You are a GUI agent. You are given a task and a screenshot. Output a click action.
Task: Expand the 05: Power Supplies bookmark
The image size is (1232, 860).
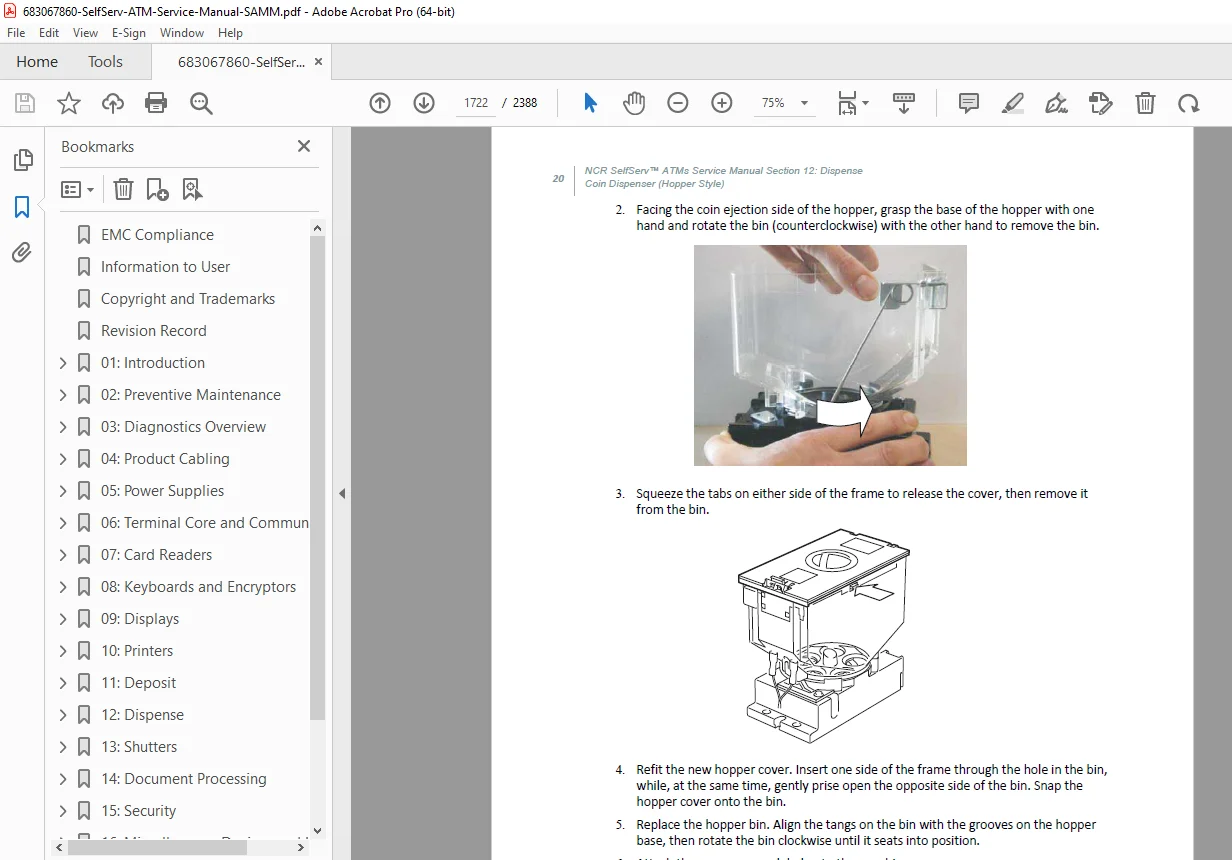pyautogui.click(x=63, y=491)
